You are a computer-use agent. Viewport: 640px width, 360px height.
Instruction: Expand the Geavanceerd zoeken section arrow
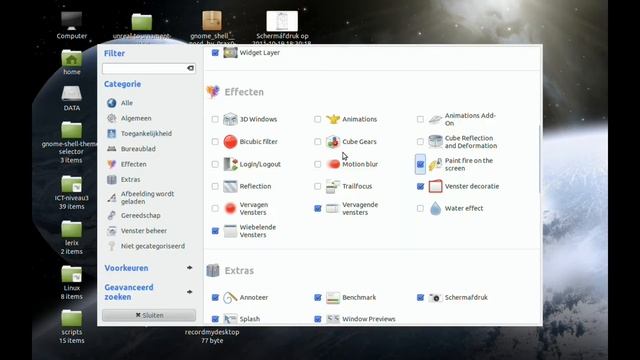pyautogui.click(x=189, y=292)
